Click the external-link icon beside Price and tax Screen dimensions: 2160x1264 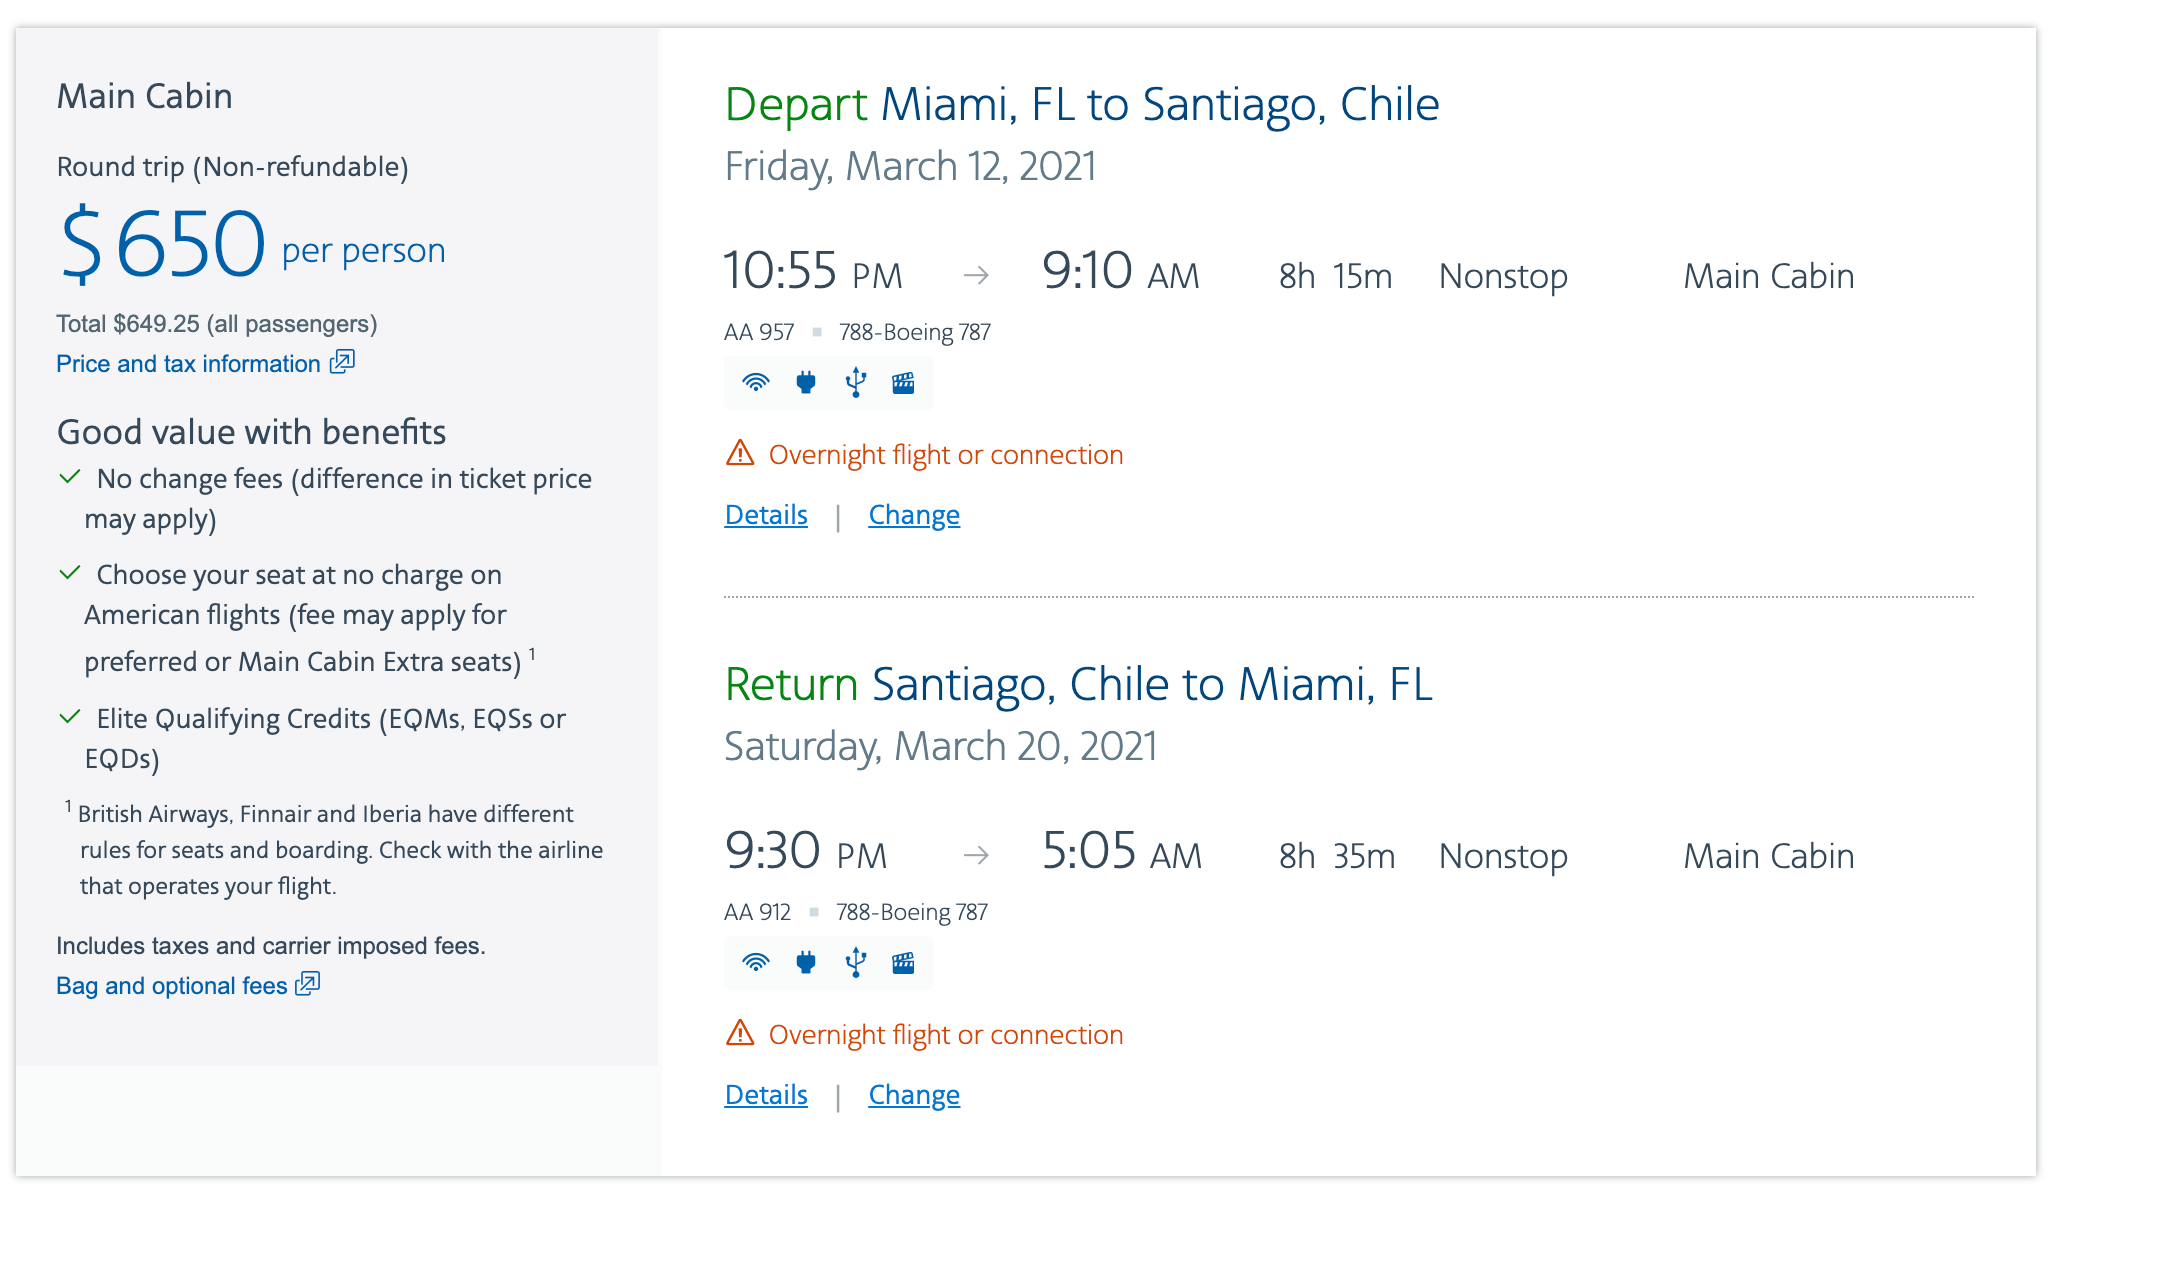(x=342, y=362)
